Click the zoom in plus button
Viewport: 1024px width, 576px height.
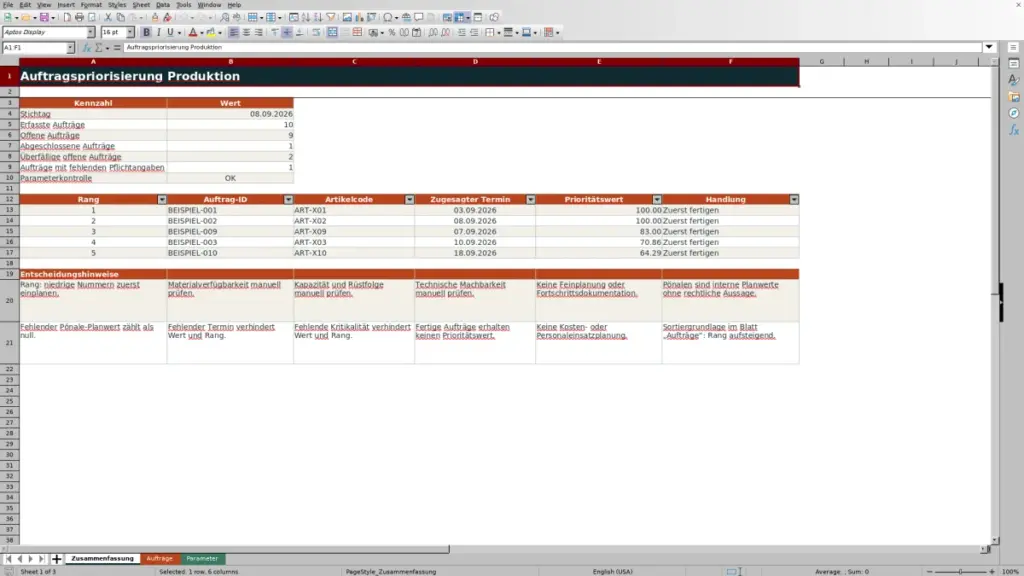[x=991, y=571]
